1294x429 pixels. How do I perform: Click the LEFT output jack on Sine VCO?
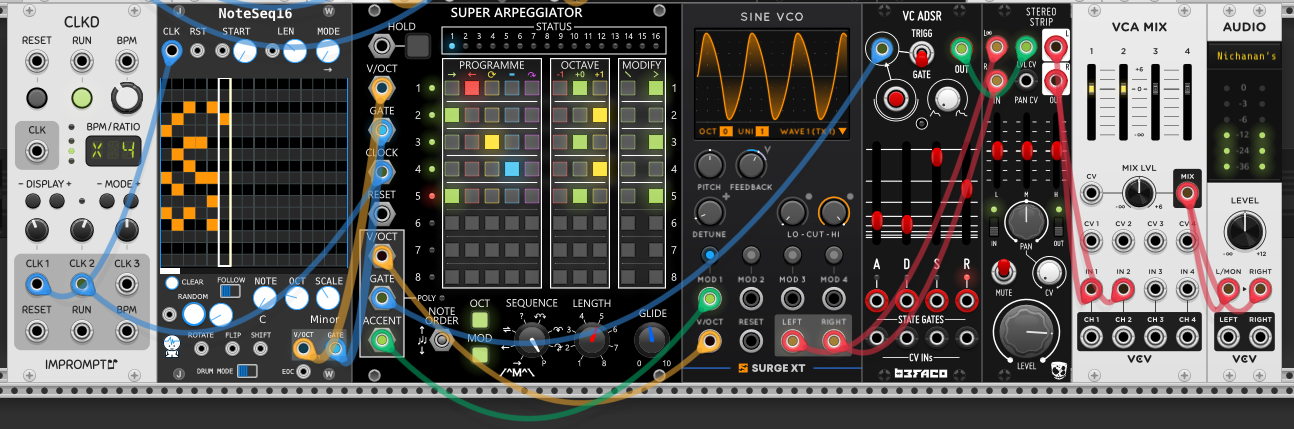pos(793,341)
